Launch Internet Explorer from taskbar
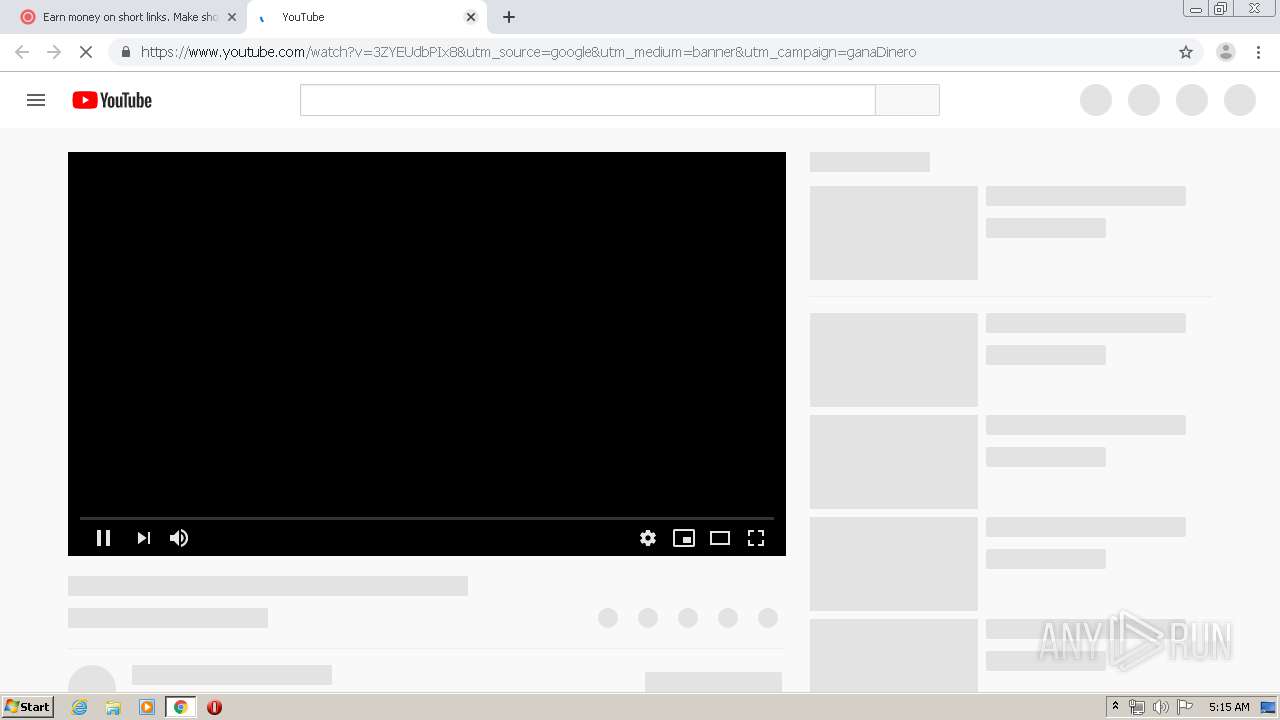The width and height of the screenshot is (1280, 720). (79, 707)
